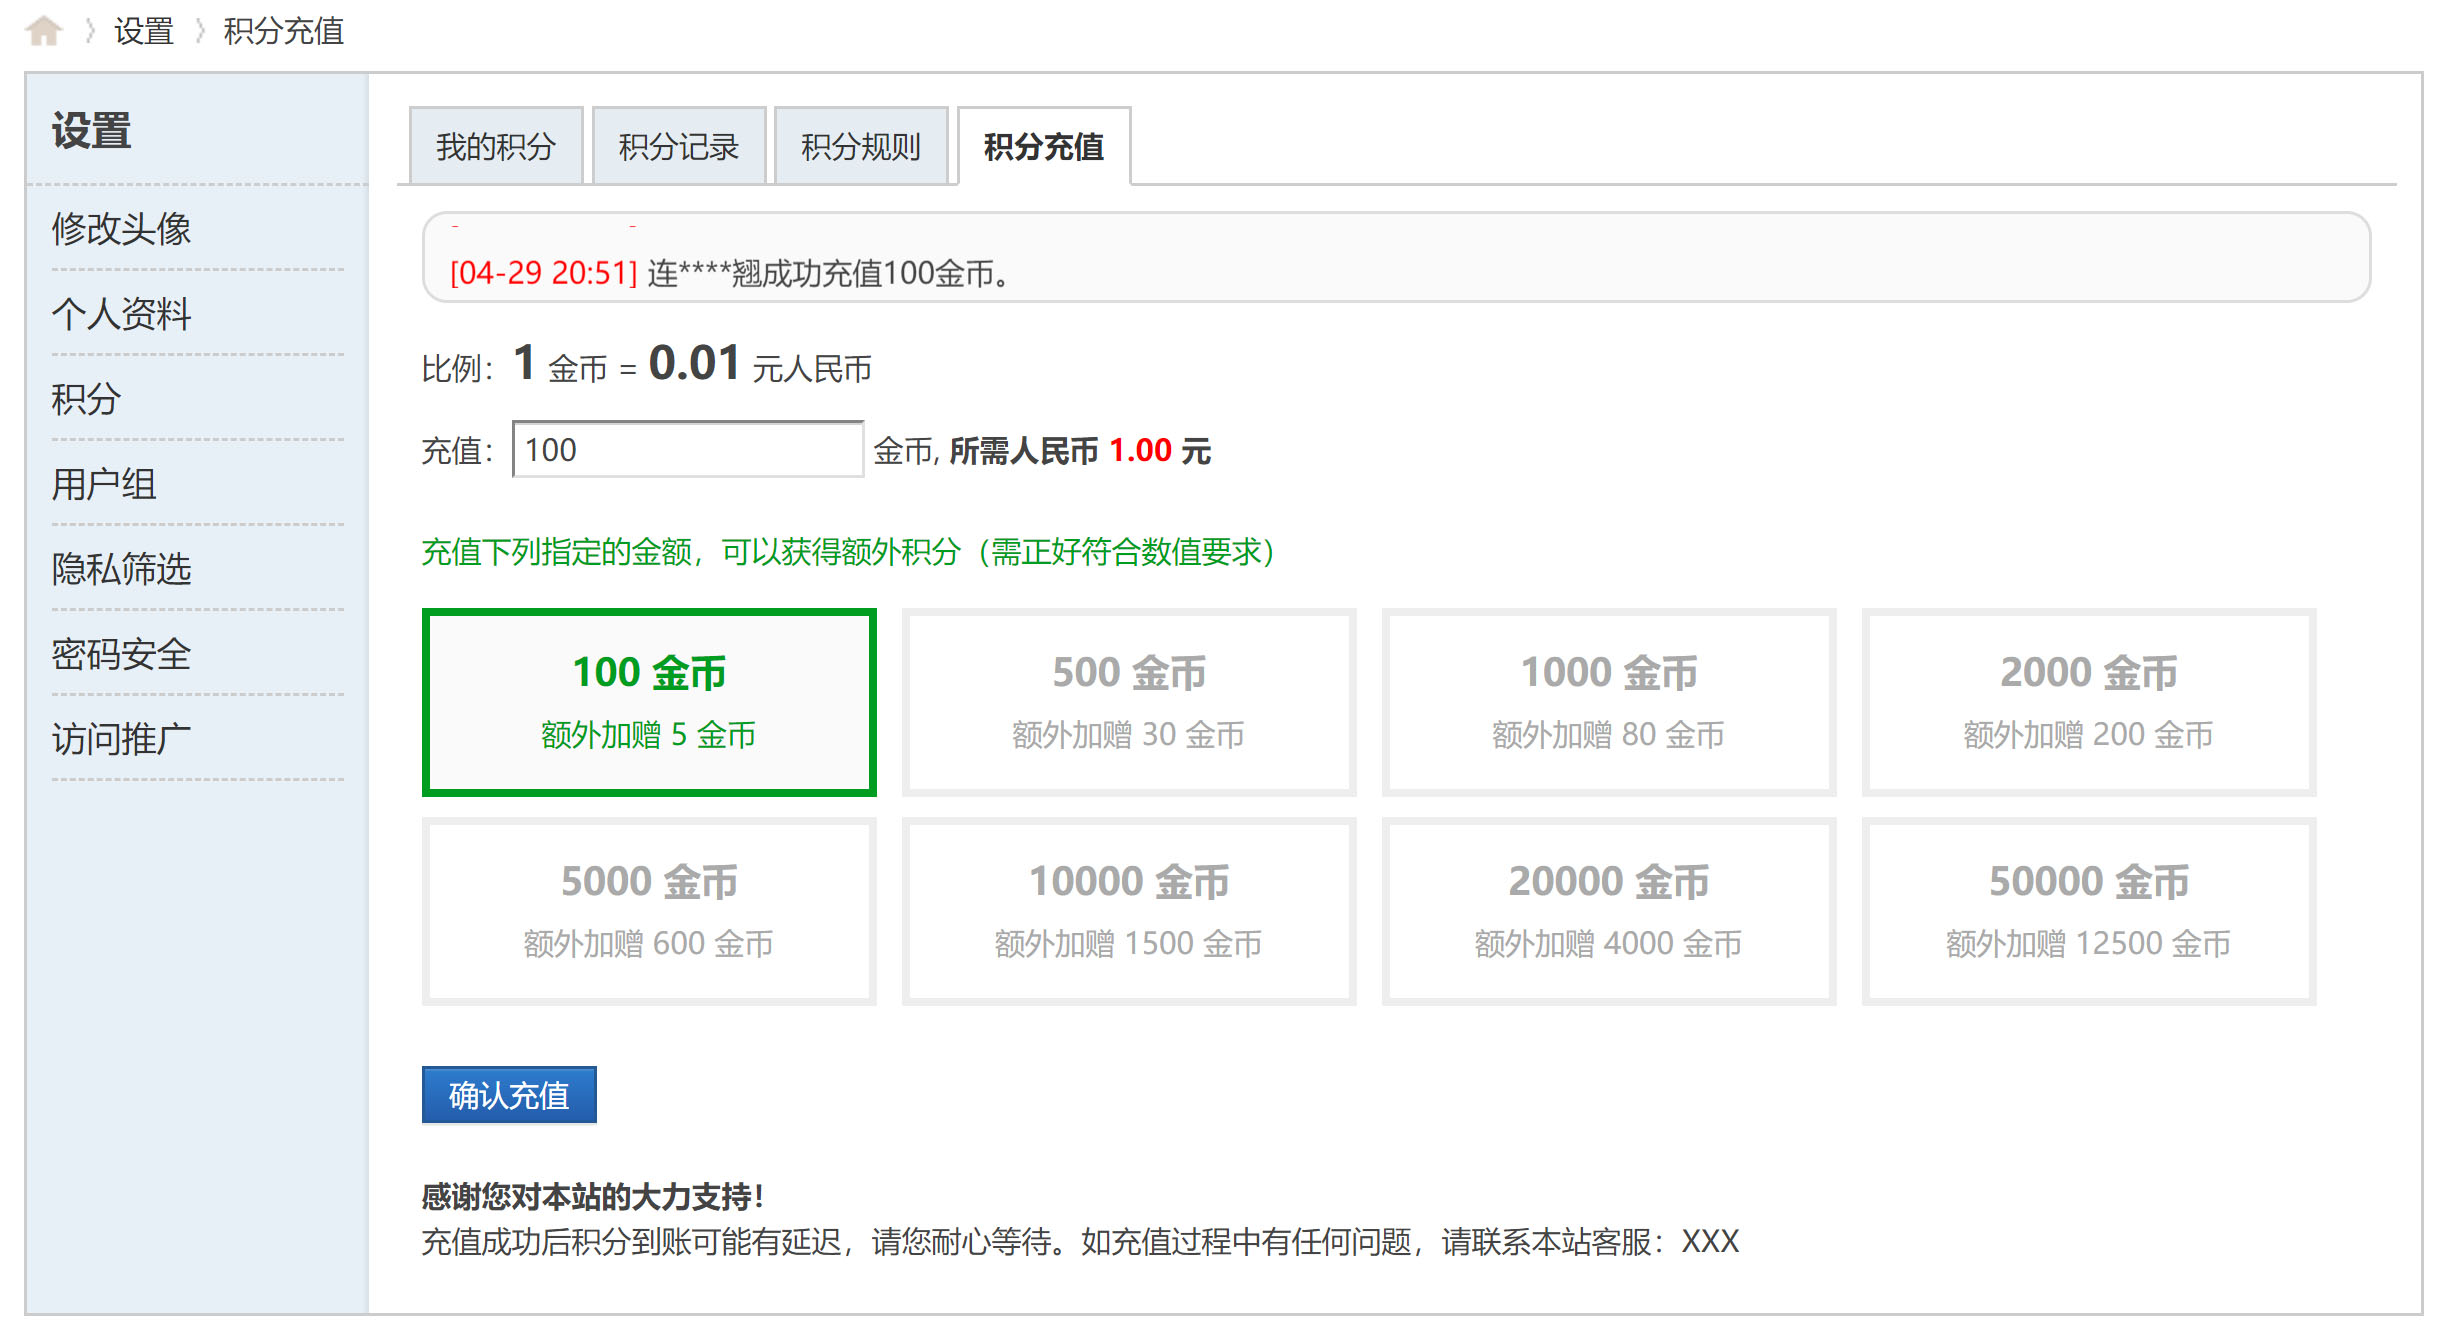
Task: Go to the home page icon
Action: pyautogui.click(x=43, y=31)
